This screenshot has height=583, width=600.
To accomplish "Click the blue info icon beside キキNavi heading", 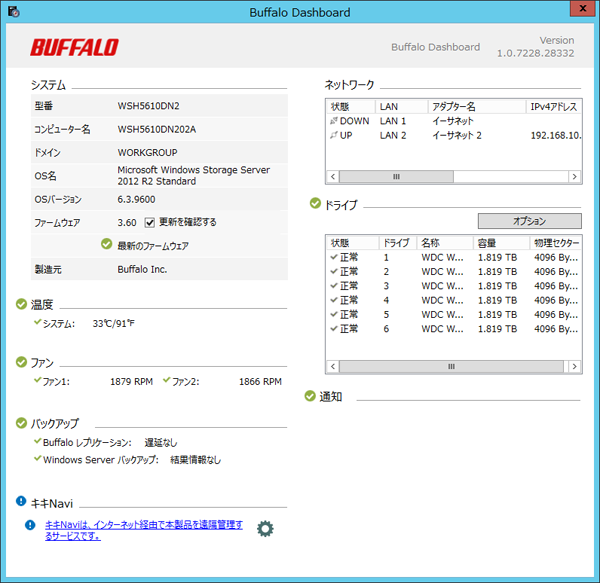I will [x=21, y=502].
